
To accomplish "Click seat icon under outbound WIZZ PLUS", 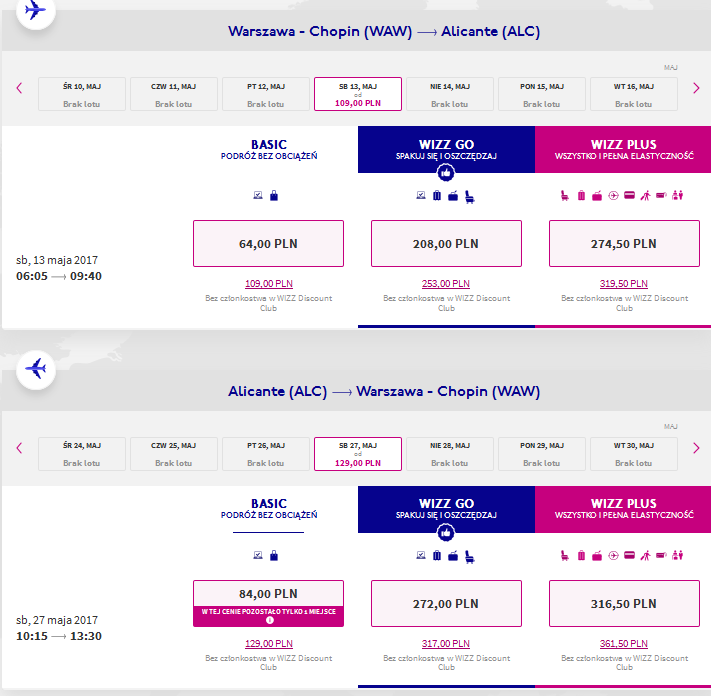I will [565, 195].
